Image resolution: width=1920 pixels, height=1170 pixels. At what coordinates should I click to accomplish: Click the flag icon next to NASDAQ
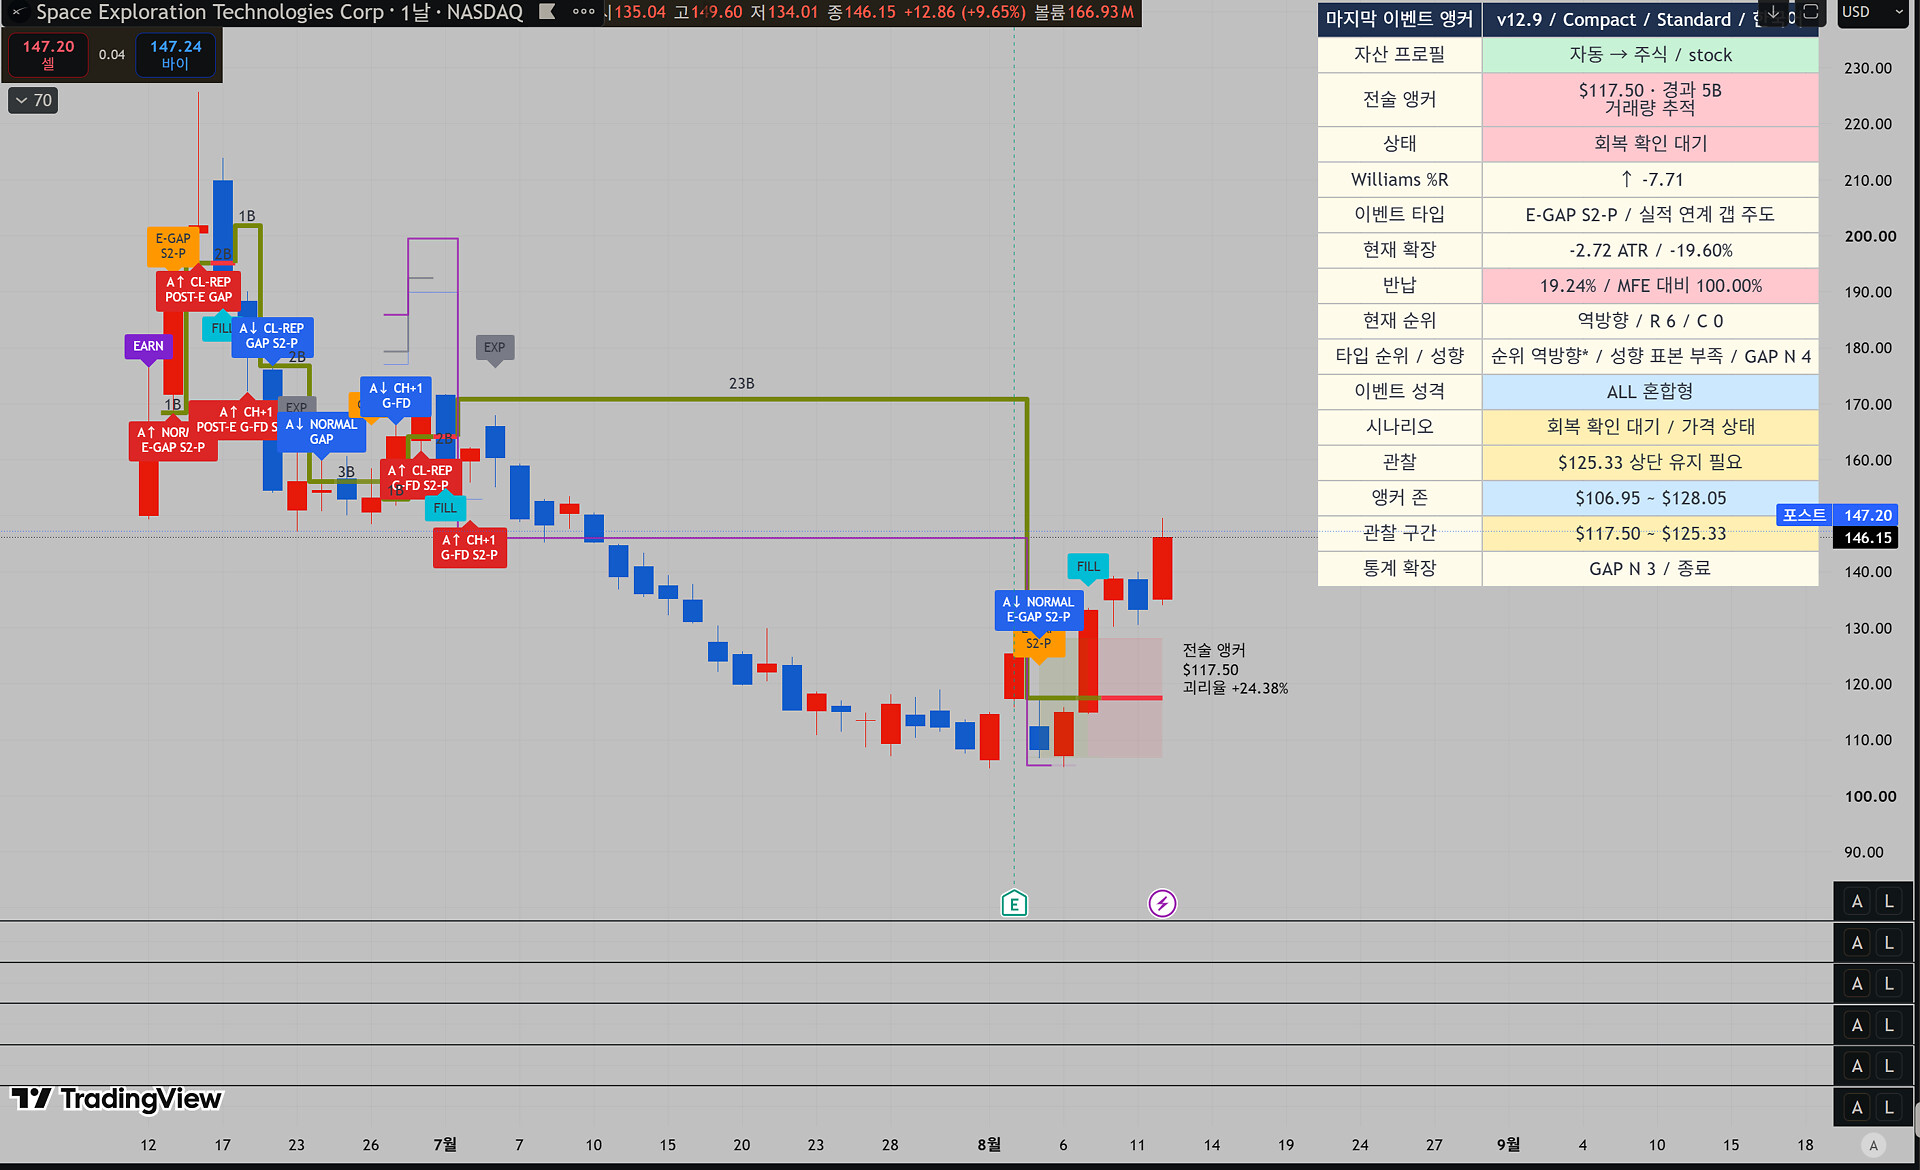pyautogui.click(x=547, y=12)
